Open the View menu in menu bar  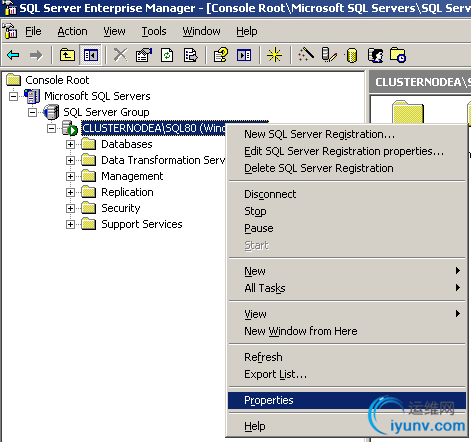tap(114, 31)
